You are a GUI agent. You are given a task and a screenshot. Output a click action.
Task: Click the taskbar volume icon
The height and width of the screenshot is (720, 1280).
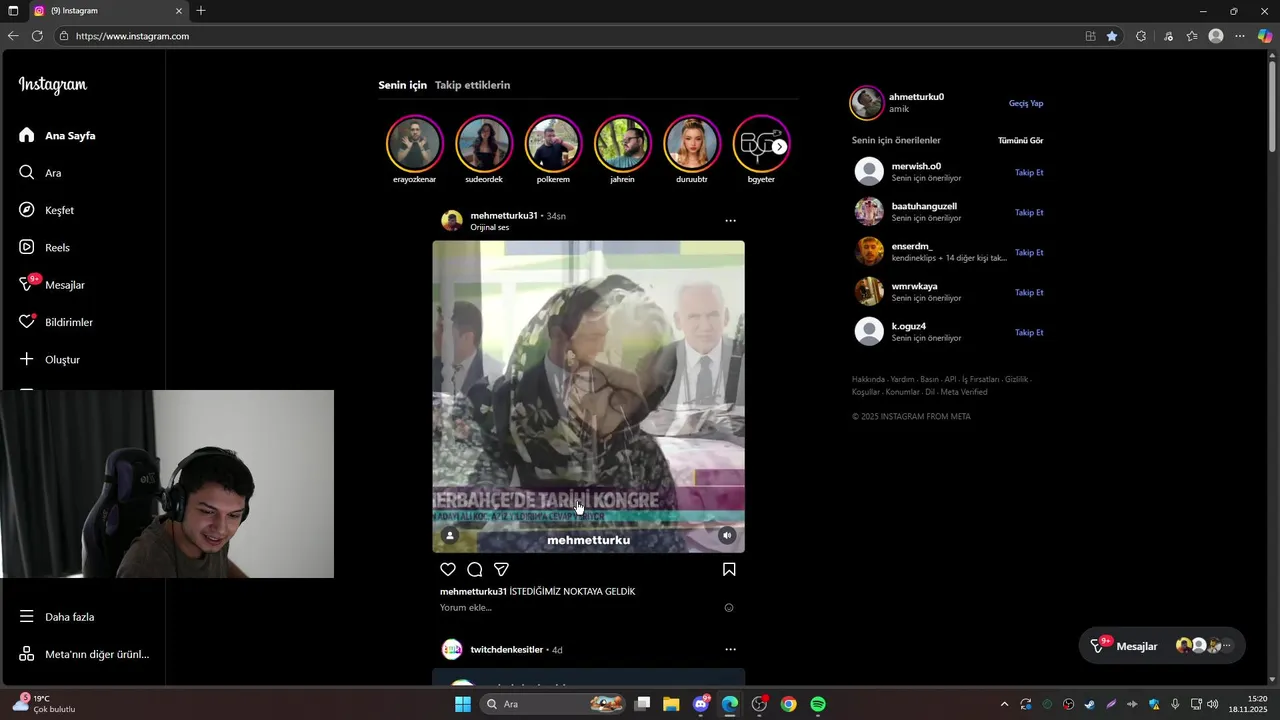pyautogui.click(x=1213, y=704)
